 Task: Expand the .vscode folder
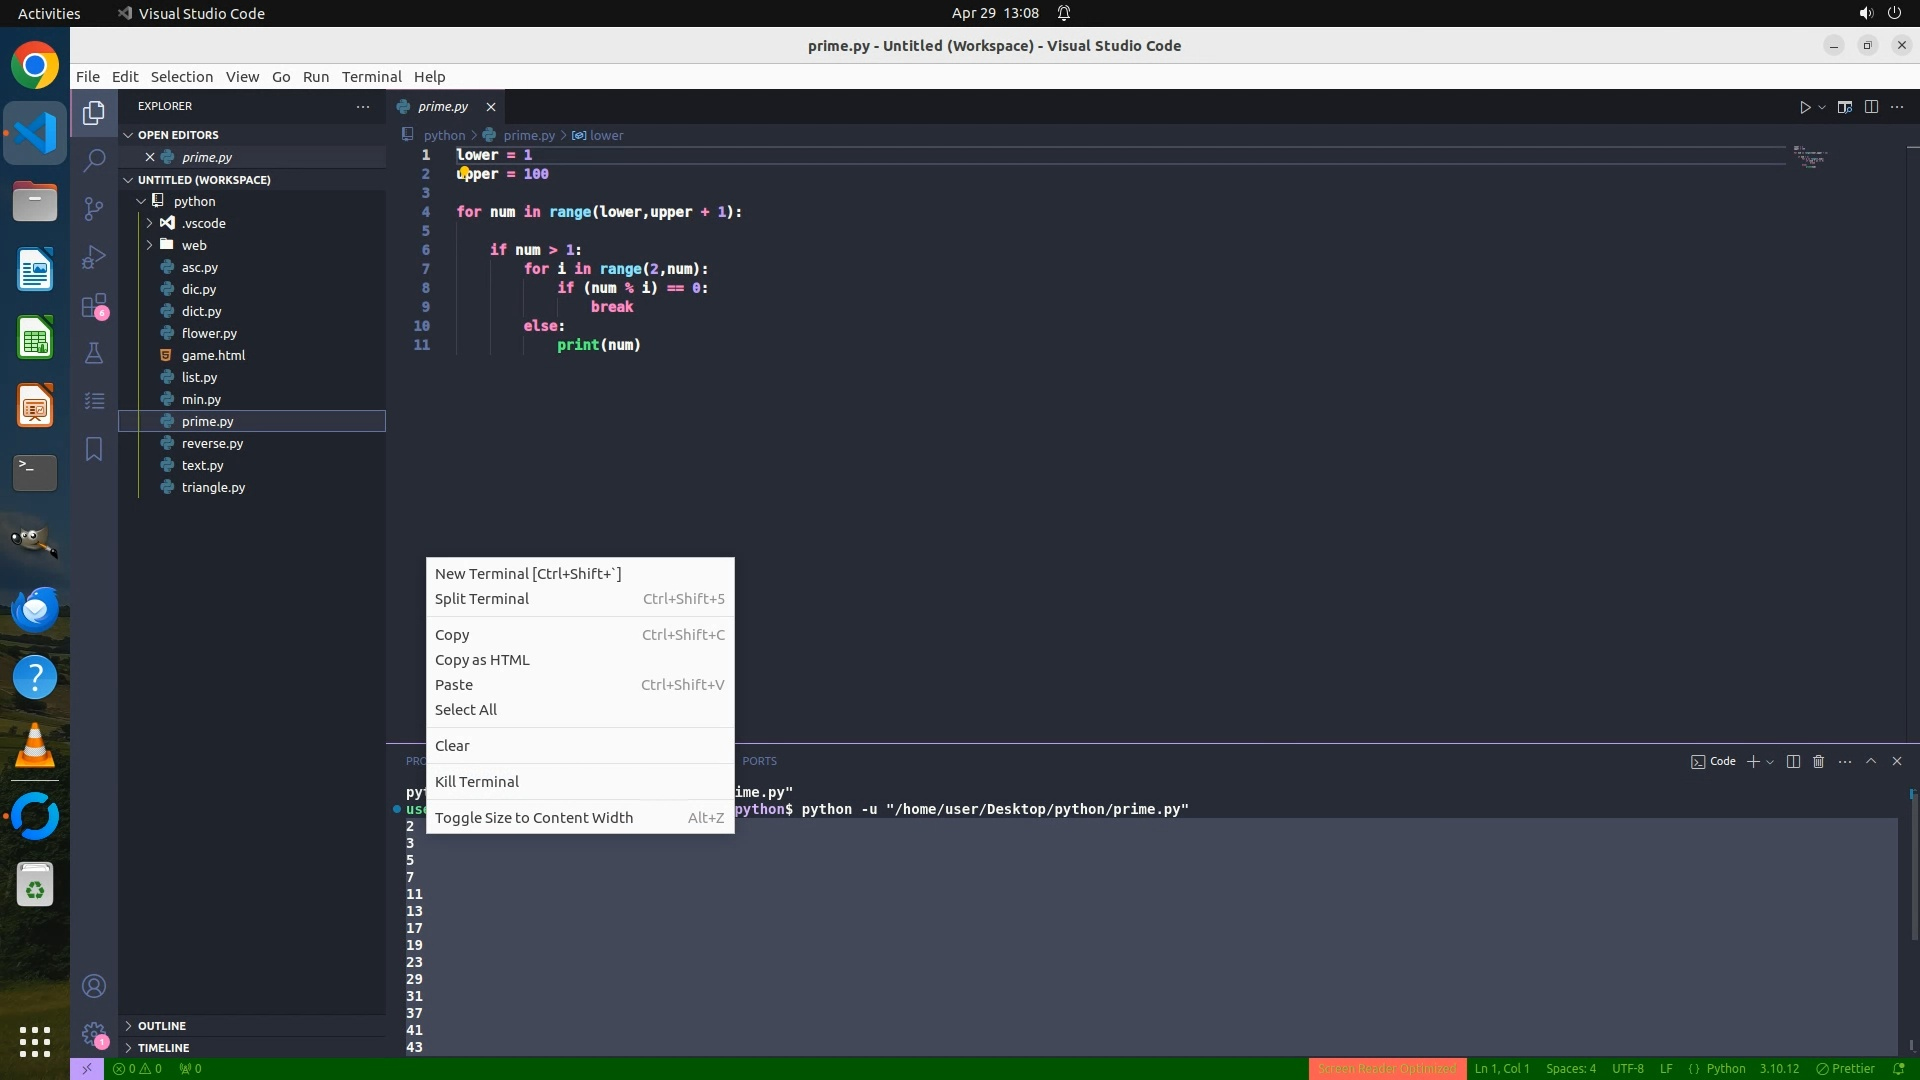203,223
